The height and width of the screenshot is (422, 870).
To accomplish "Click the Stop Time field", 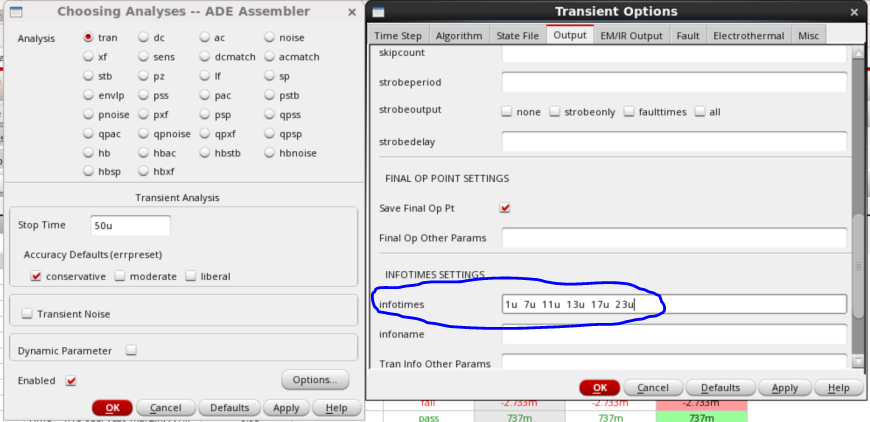I will [x=130, y=225].
